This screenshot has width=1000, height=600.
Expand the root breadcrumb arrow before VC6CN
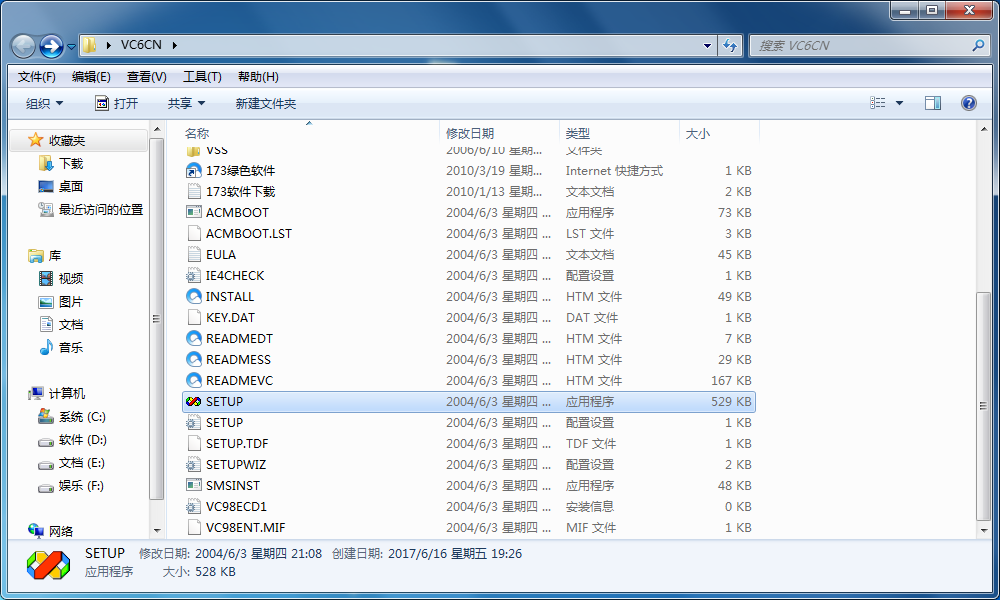pyautogui.click(x=108, y=45)
